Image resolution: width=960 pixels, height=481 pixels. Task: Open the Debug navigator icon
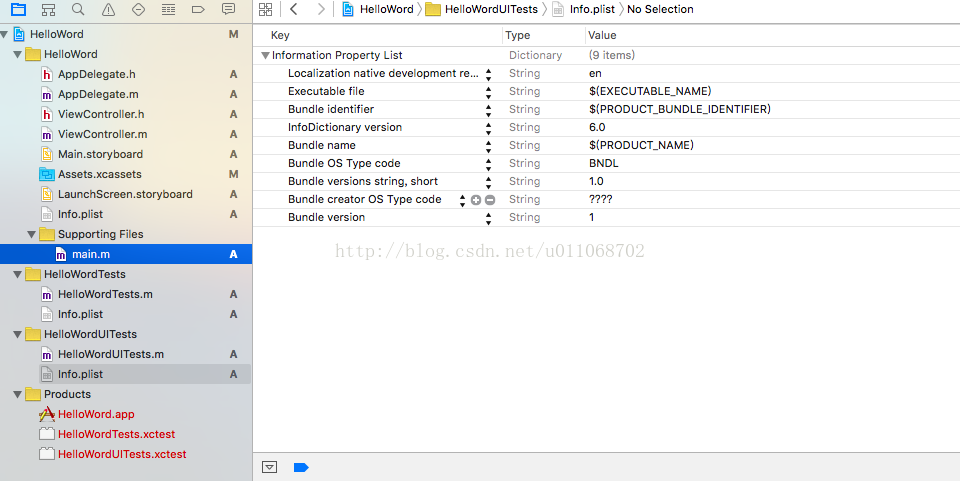[x=168, y=9]
